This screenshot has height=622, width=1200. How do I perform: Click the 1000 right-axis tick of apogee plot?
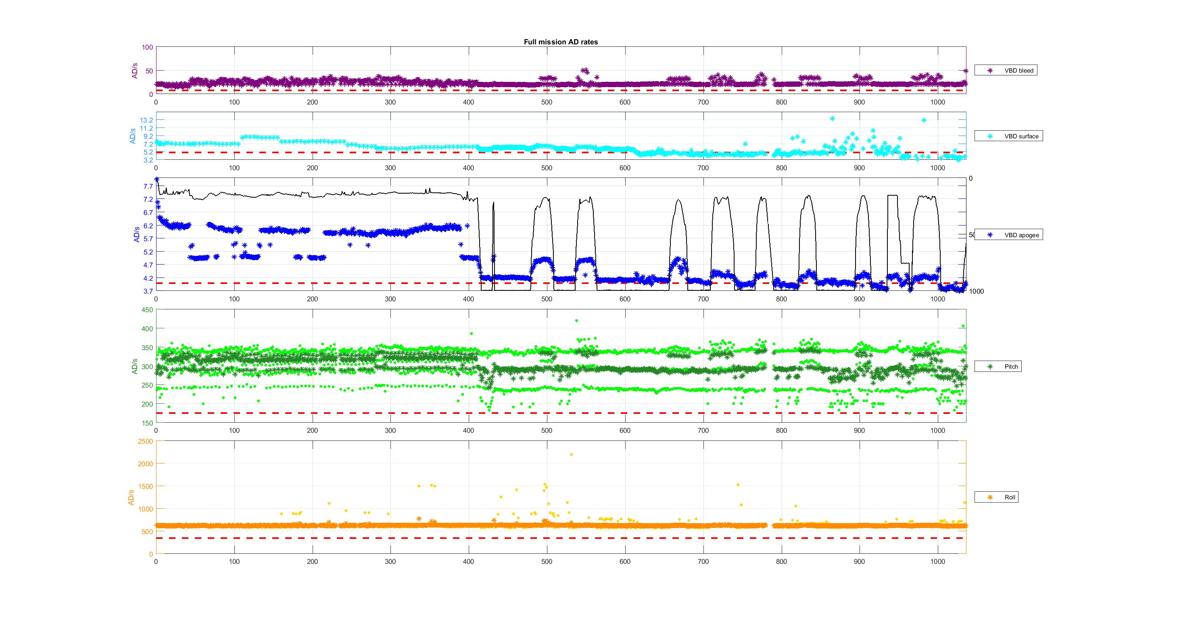coord(976,291)
